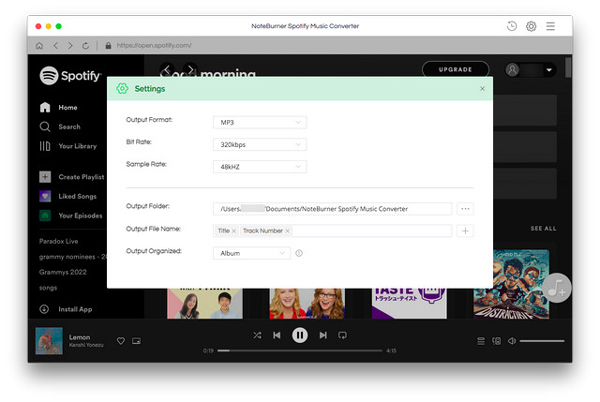Open the play queue icon
This screenshot has height=402, width=600.
click(x=481, y=341)
